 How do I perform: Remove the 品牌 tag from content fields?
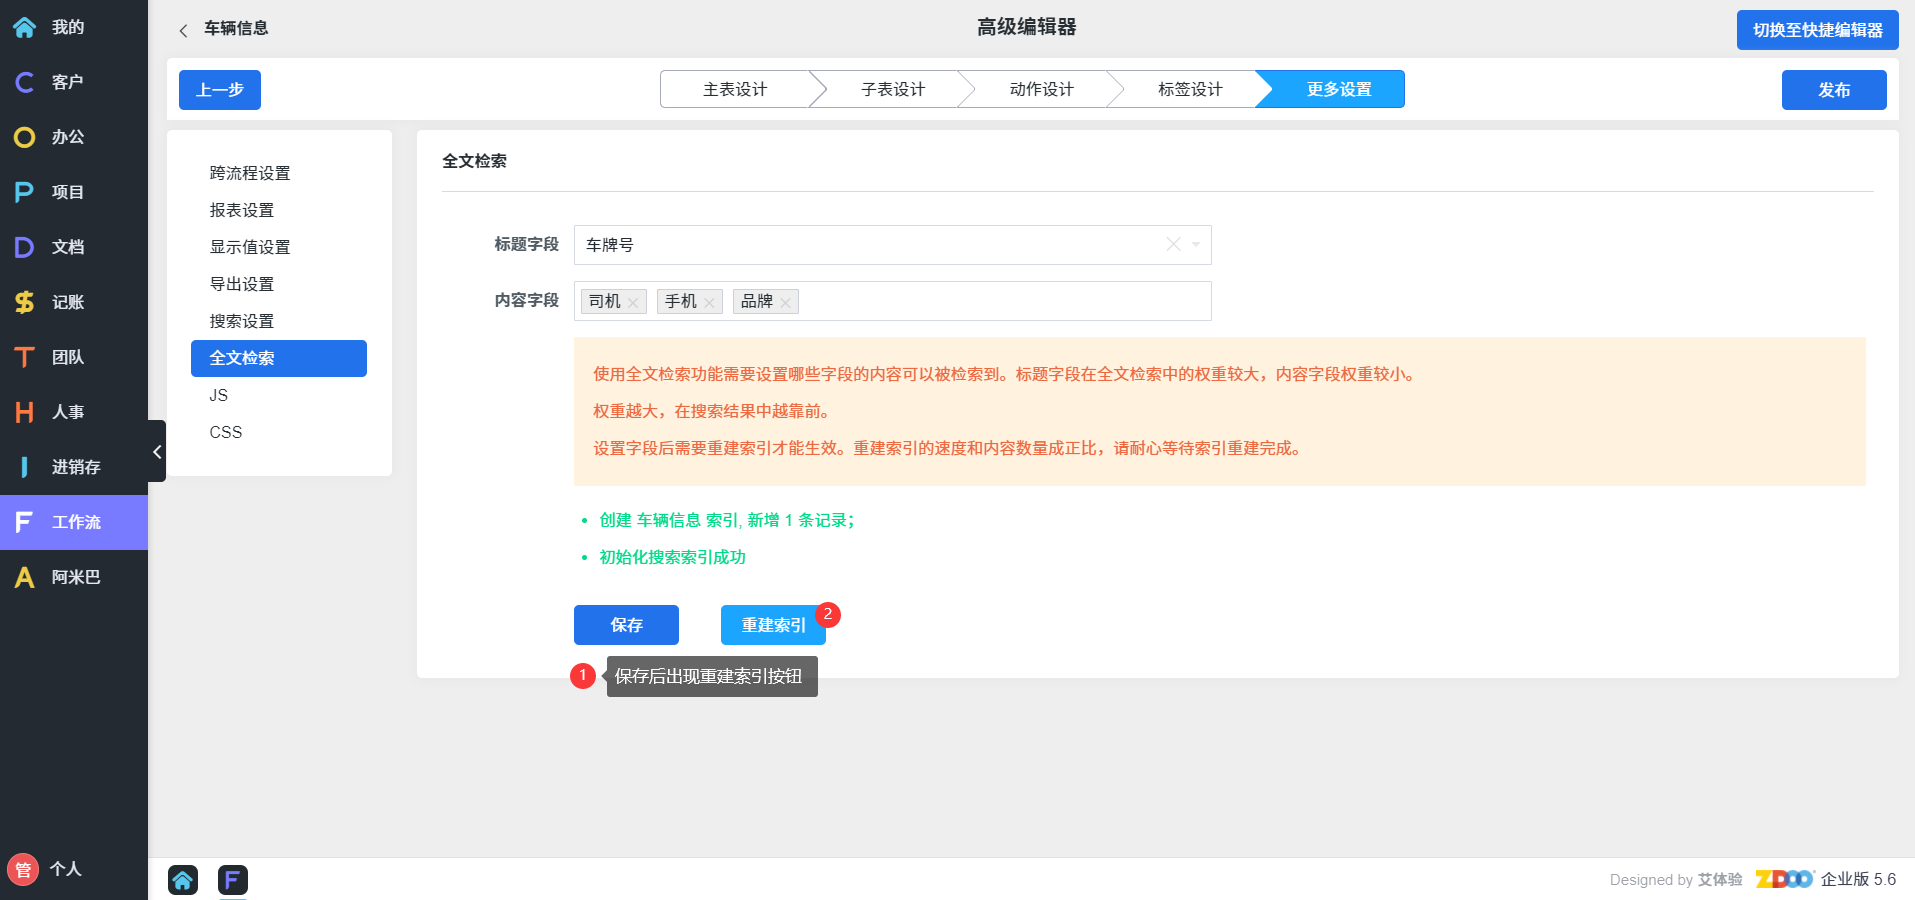[x=786, y=302]
